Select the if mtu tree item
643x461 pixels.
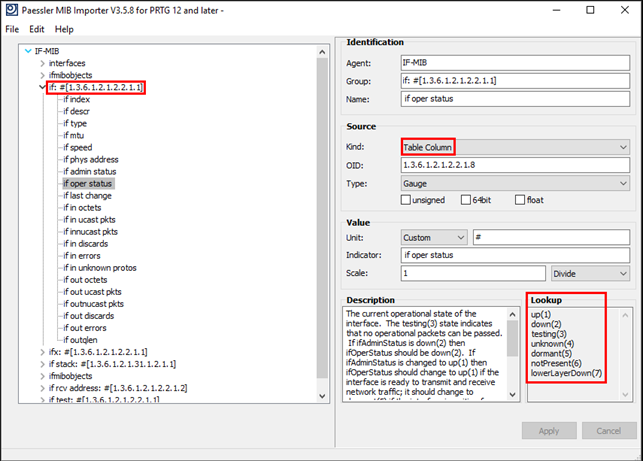[74, 135]
